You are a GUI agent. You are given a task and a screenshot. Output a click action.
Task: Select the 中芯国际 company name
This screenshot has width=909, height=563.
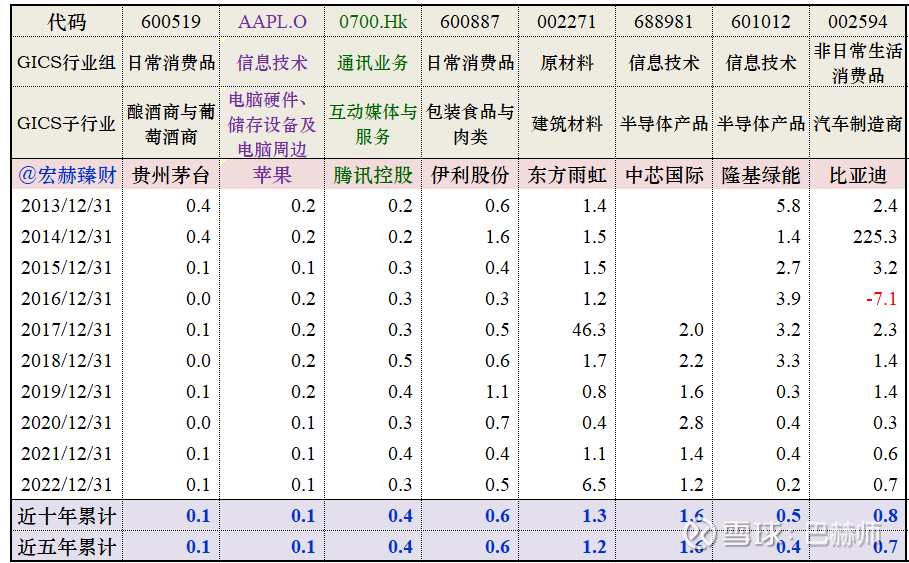pyautogui.click(x=663, y=175)
